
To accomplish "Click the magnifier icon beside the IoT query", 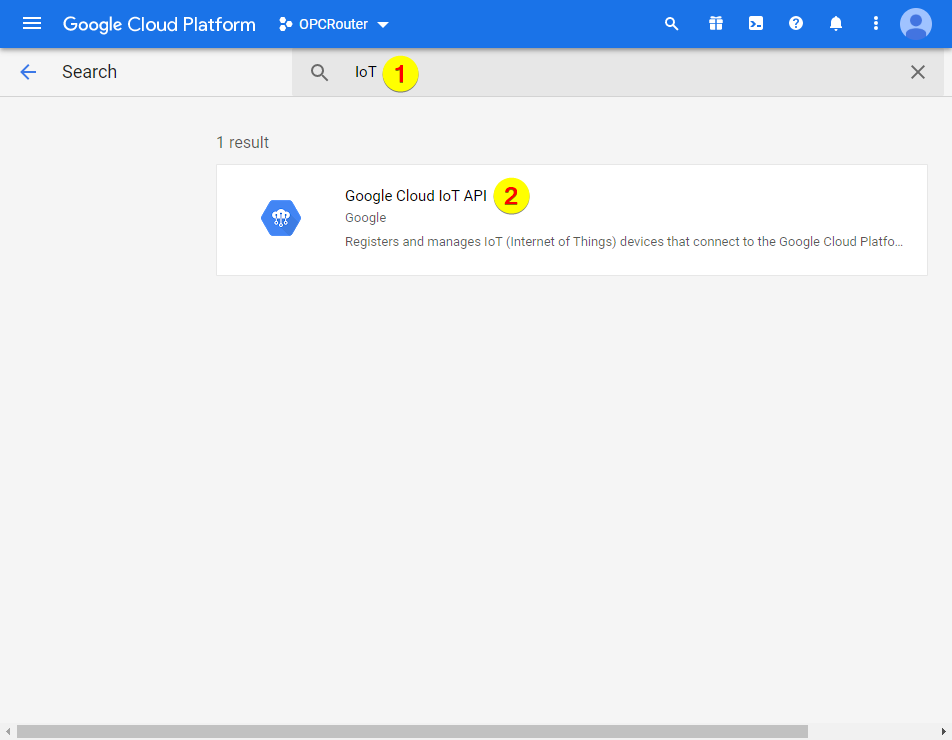I will tap(317, 72).
